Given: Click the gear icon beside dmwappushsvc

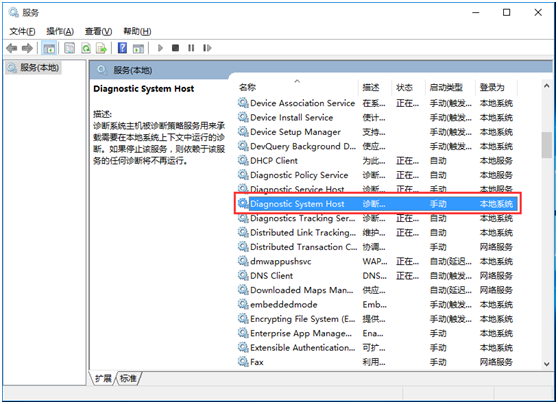Looking at the screenshot, I should point(243,261).
